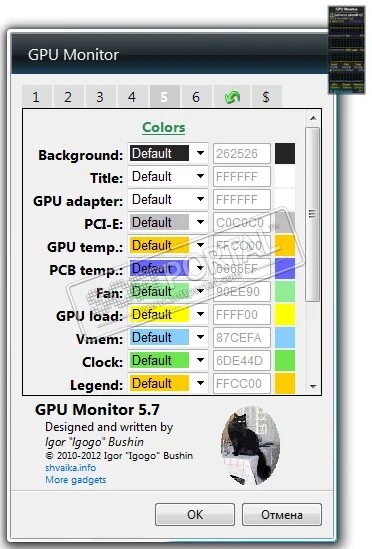
Task: Click the blue PCB temp. color swatch
Action: [x=285, y=269]
